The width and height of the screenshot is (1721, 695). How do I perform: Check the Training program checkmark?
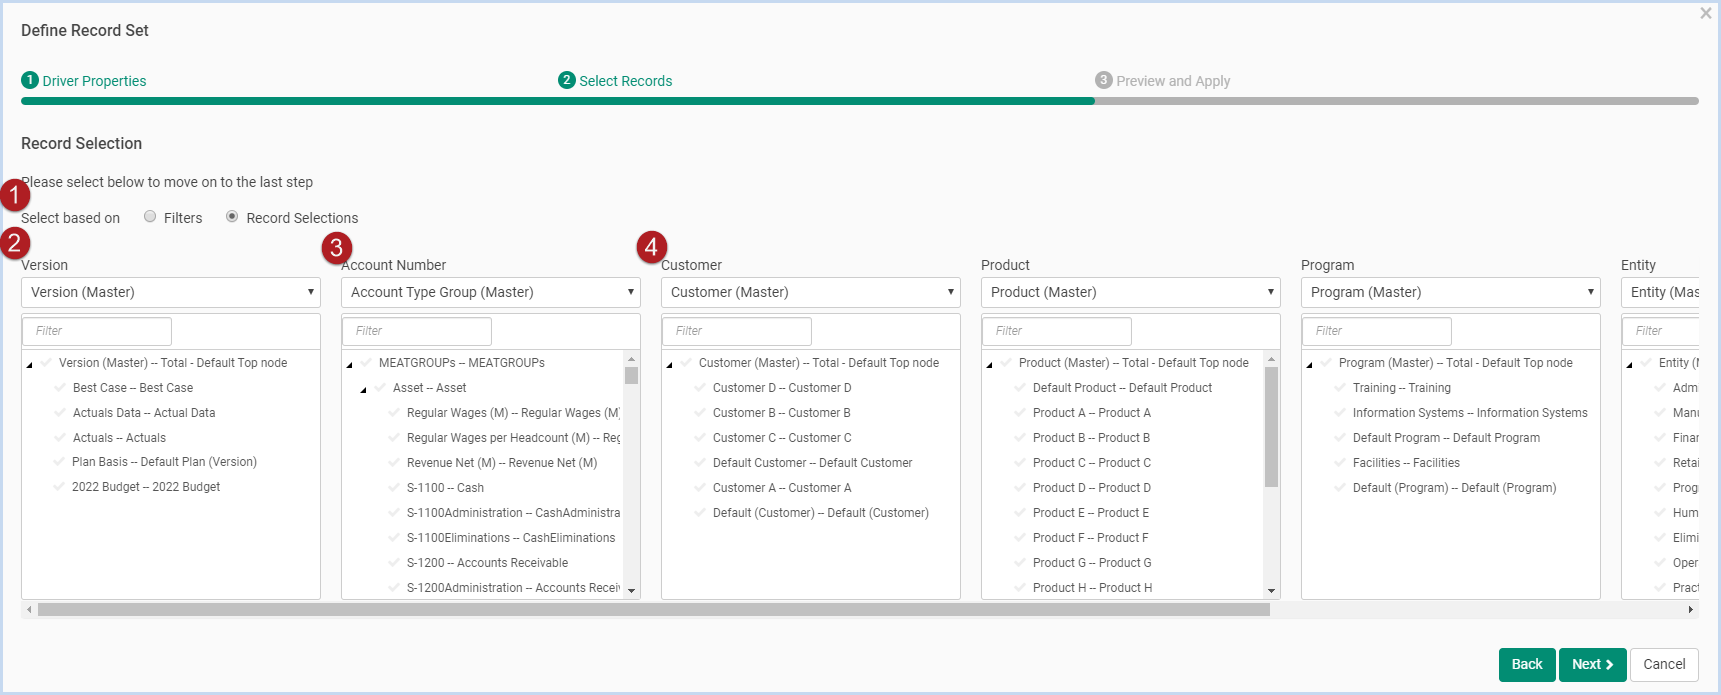point(1340,387)
